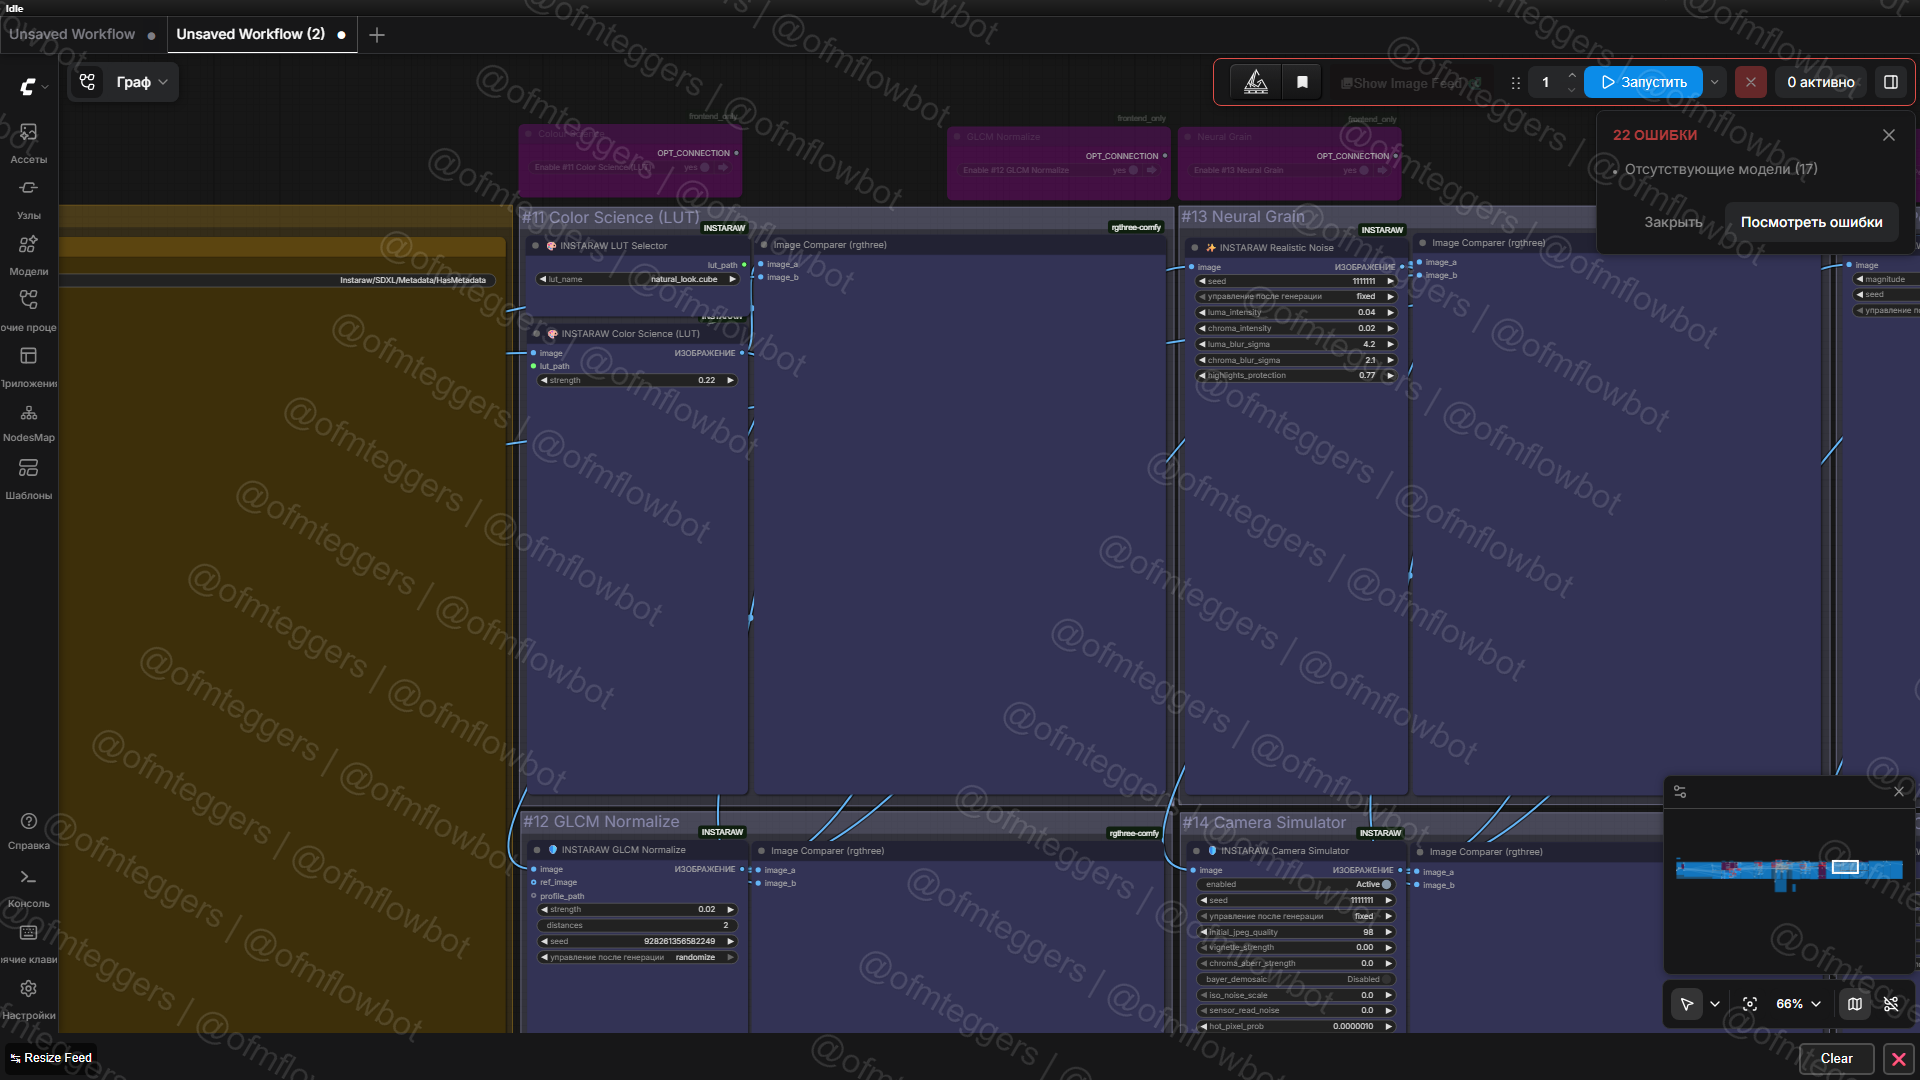Click fit view icon near zoom percentage

[x=1750, y=1004]
